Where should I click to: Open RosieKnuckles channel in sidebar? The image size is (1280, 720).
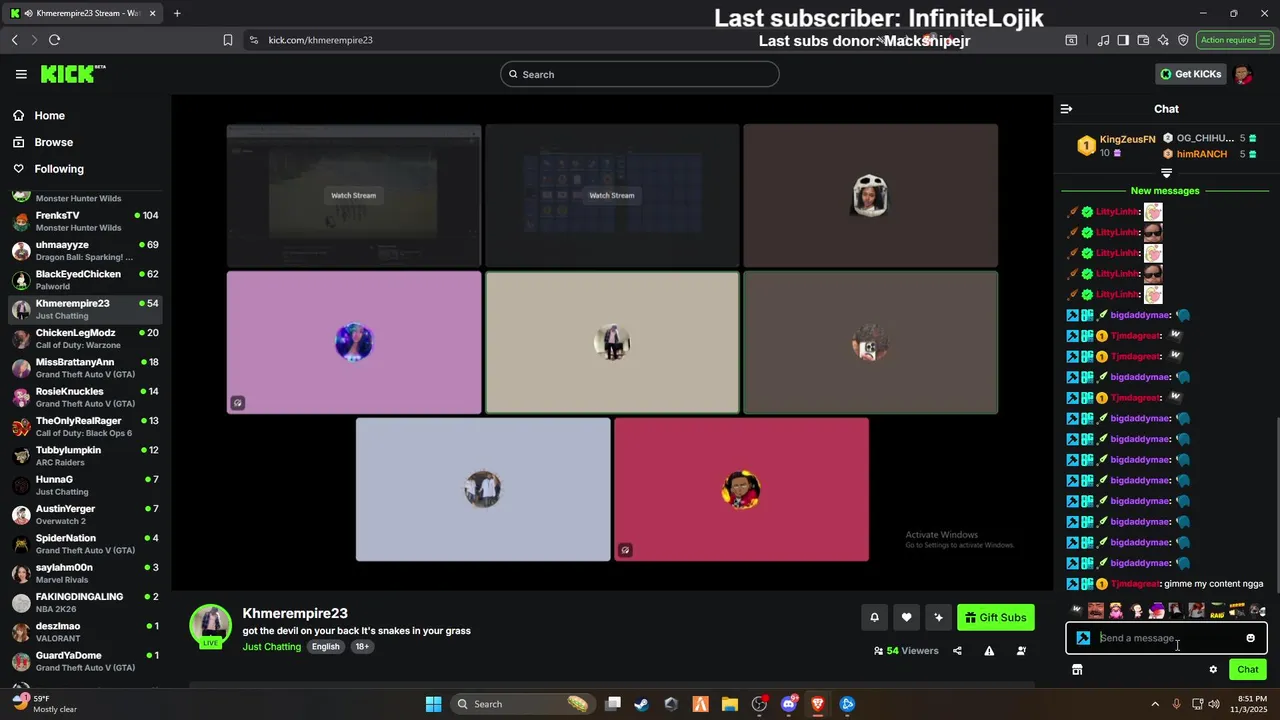[x=85, y=397]
